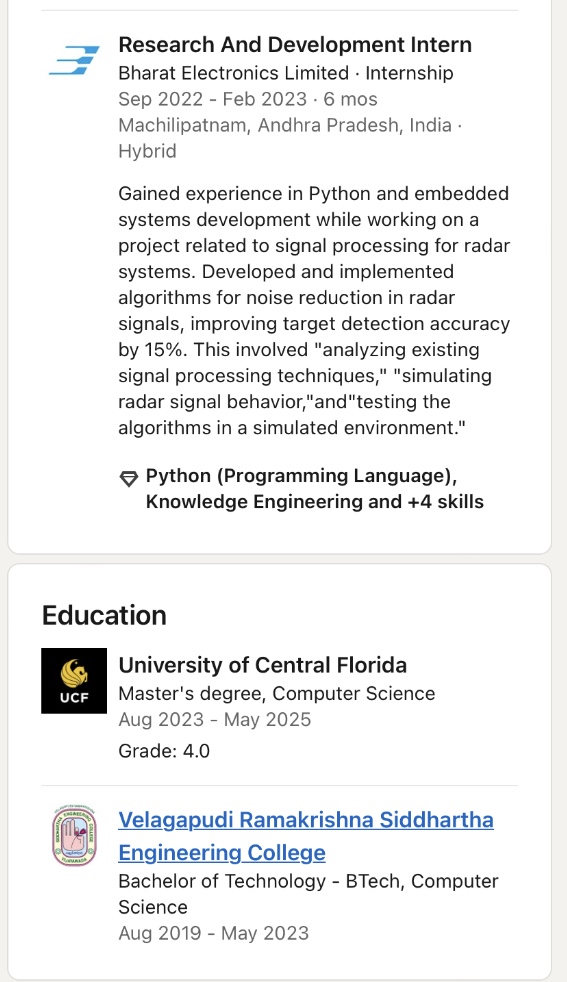
Task: Click Grade: 4.0 text
Action: click(164, 750)
